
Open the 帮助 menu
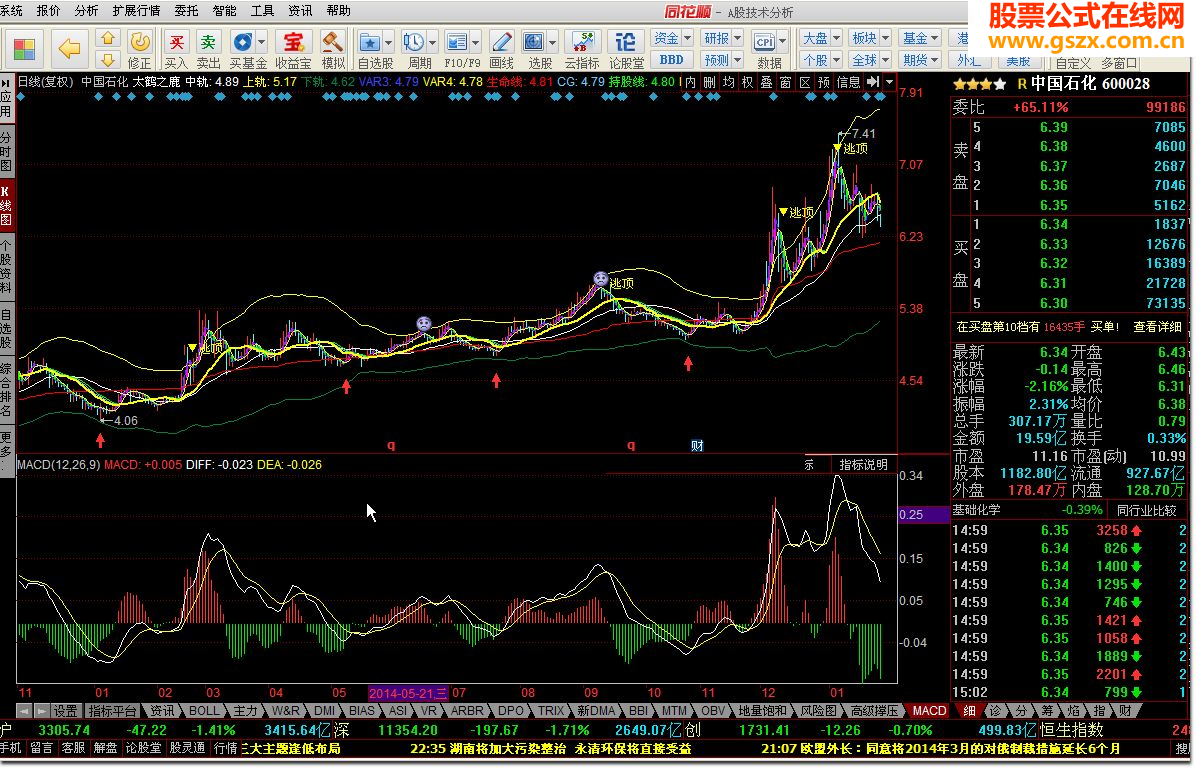pyautogui.click(x=339, y=11)
